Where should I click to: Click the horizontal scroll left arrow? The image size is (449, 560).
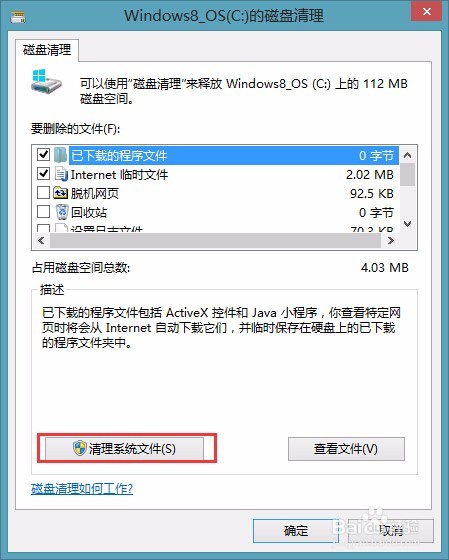(41, 240)
